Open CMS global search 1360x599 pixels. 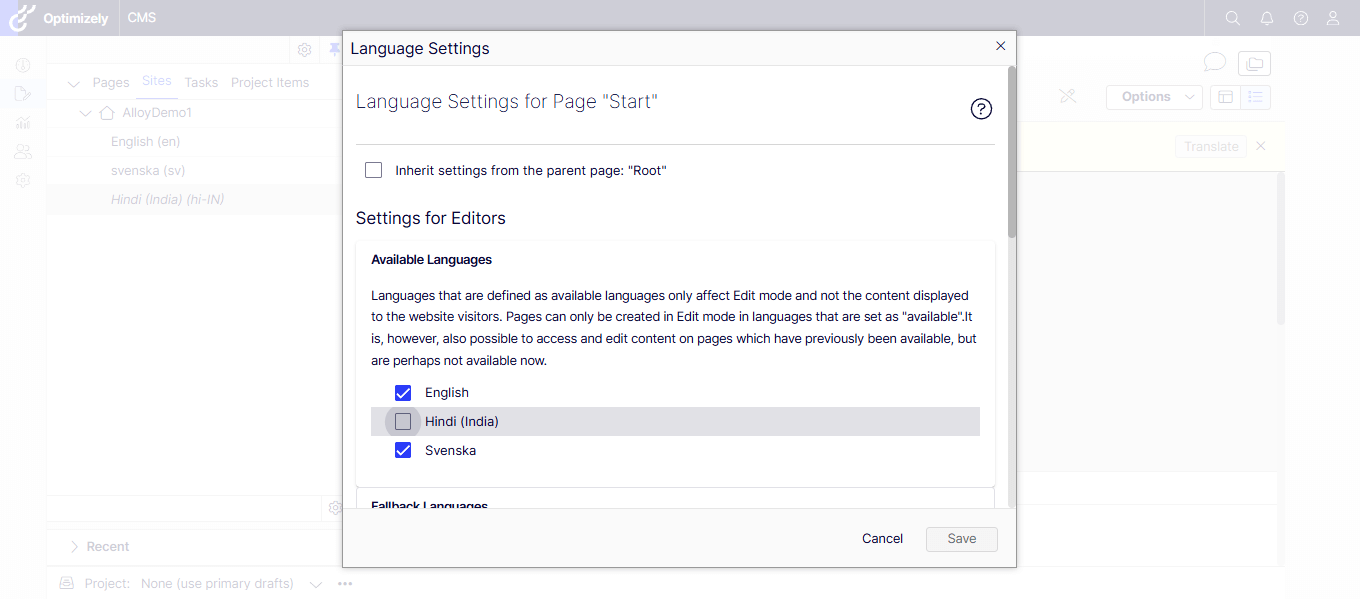tap(1232, 17)
